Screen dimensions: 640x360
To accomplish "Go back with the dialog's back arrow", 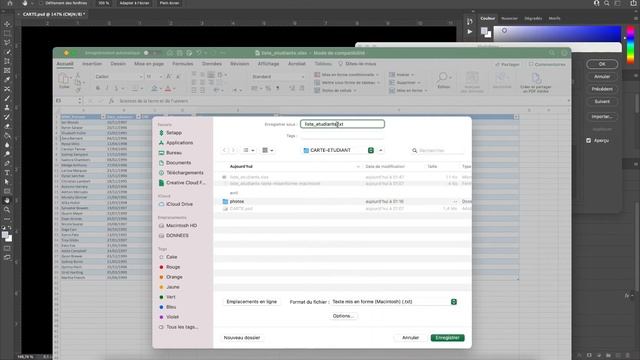I will point(224,151).
